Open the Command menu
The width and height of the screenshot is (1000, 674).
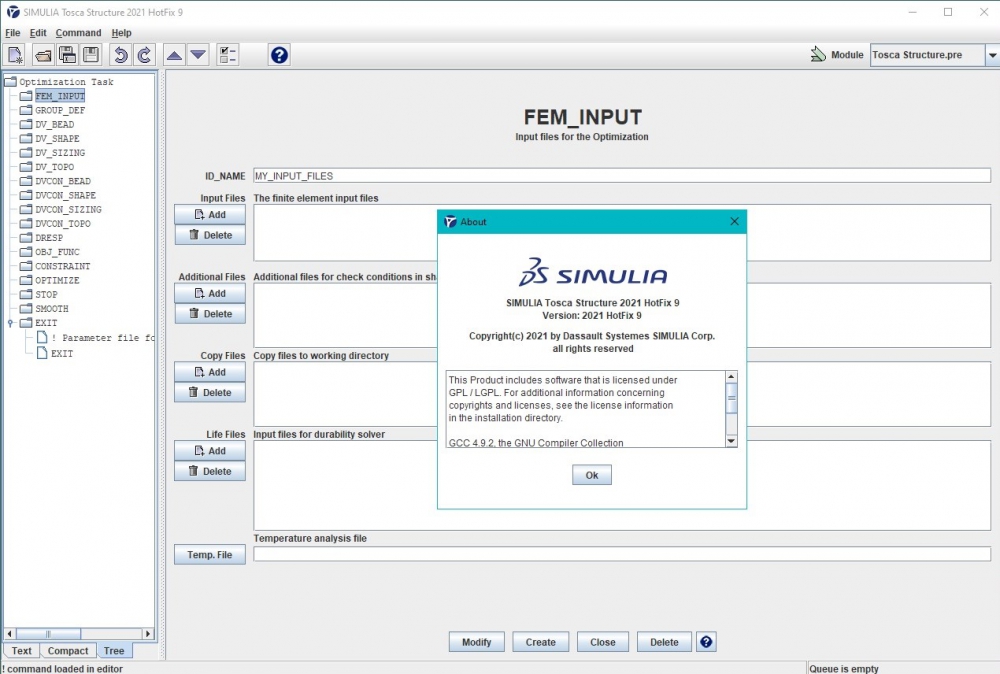(x=78, y=33)
